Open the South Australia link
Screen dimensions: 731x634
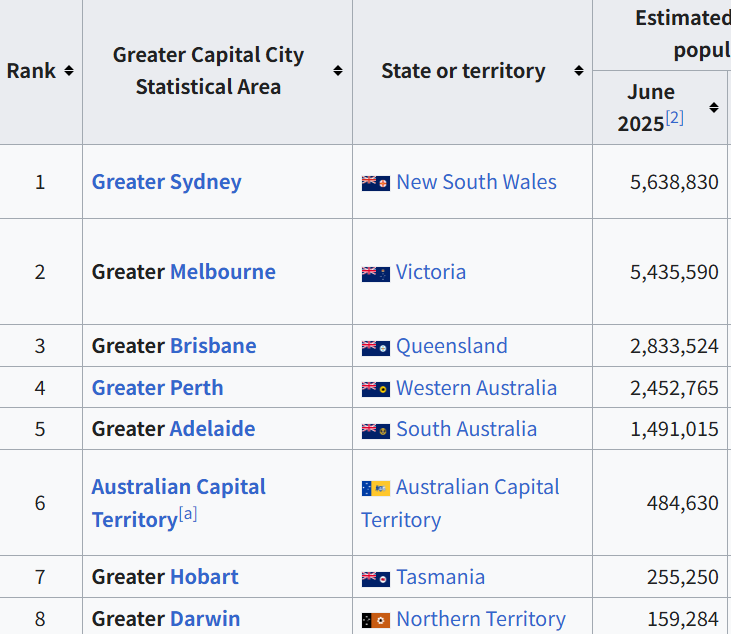pos(467,429)
